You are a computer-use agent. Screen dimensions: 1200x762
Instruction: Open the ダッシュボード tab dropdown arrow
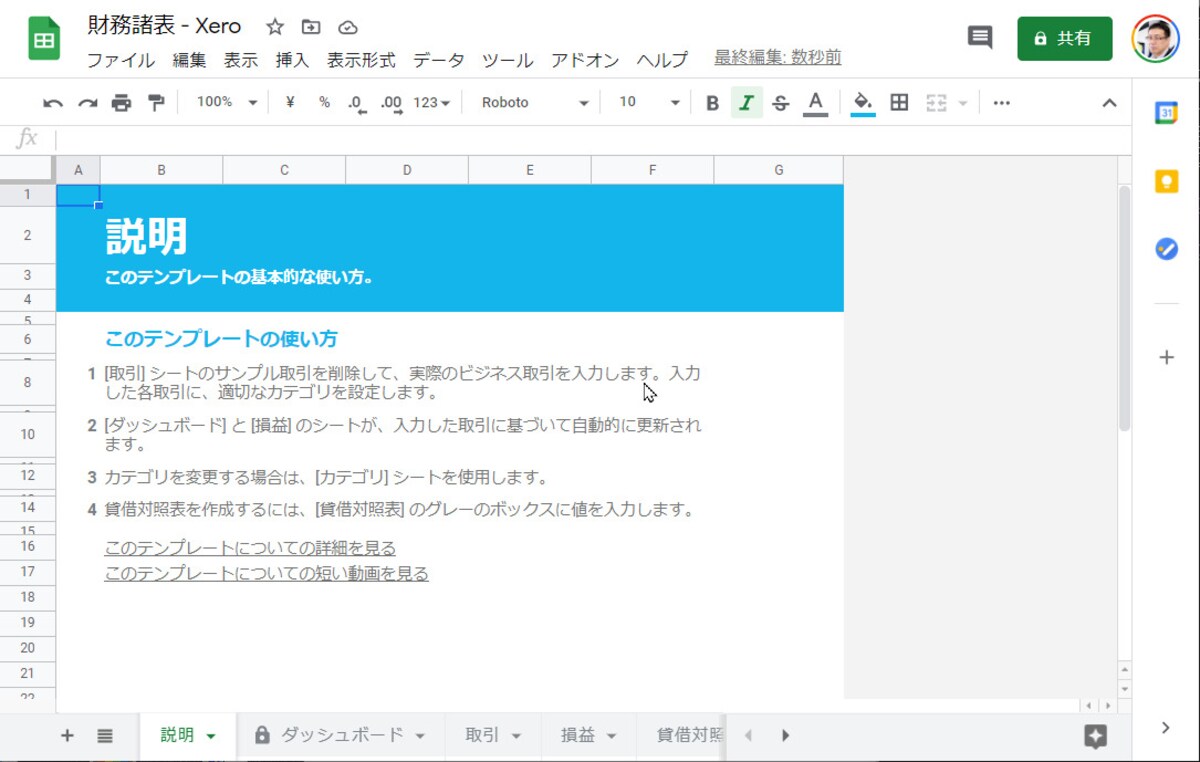tap(420, 737)
